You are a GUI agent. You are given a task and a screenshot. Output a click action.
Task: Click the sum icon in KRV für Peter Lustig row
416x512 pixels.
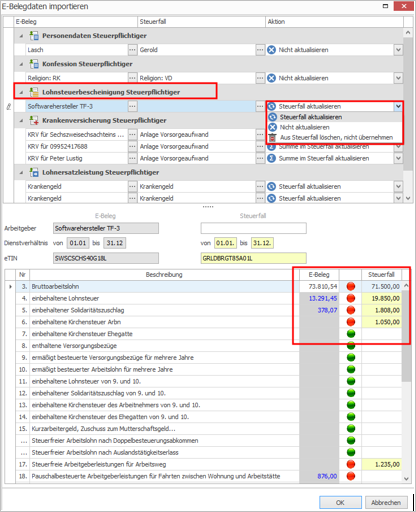[x=272, y=158]
